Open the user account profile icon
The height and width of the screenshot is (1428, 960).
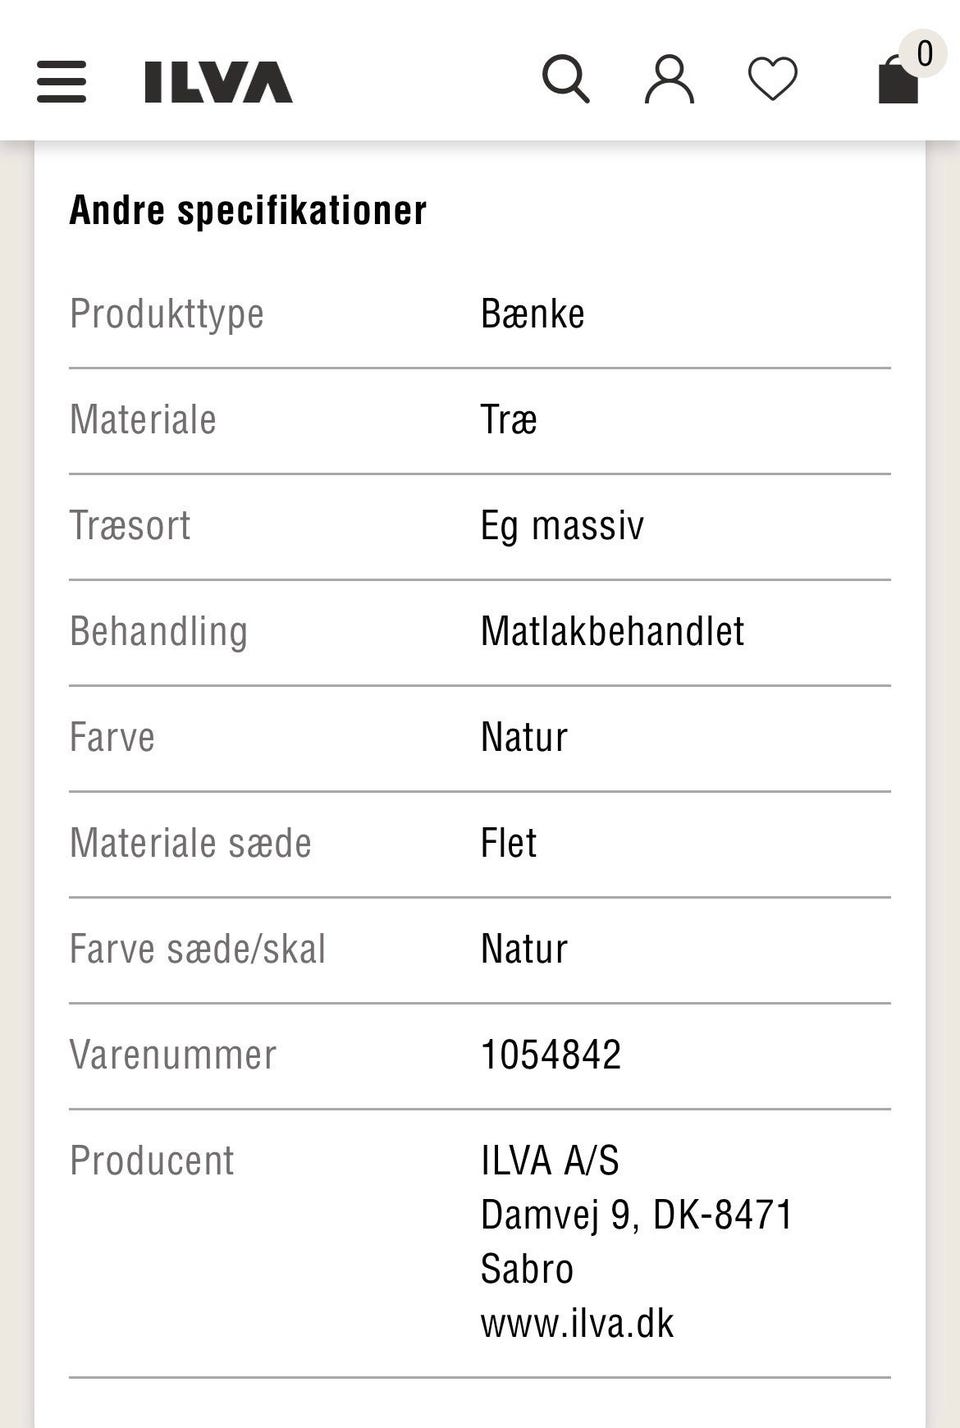[669, 80]
